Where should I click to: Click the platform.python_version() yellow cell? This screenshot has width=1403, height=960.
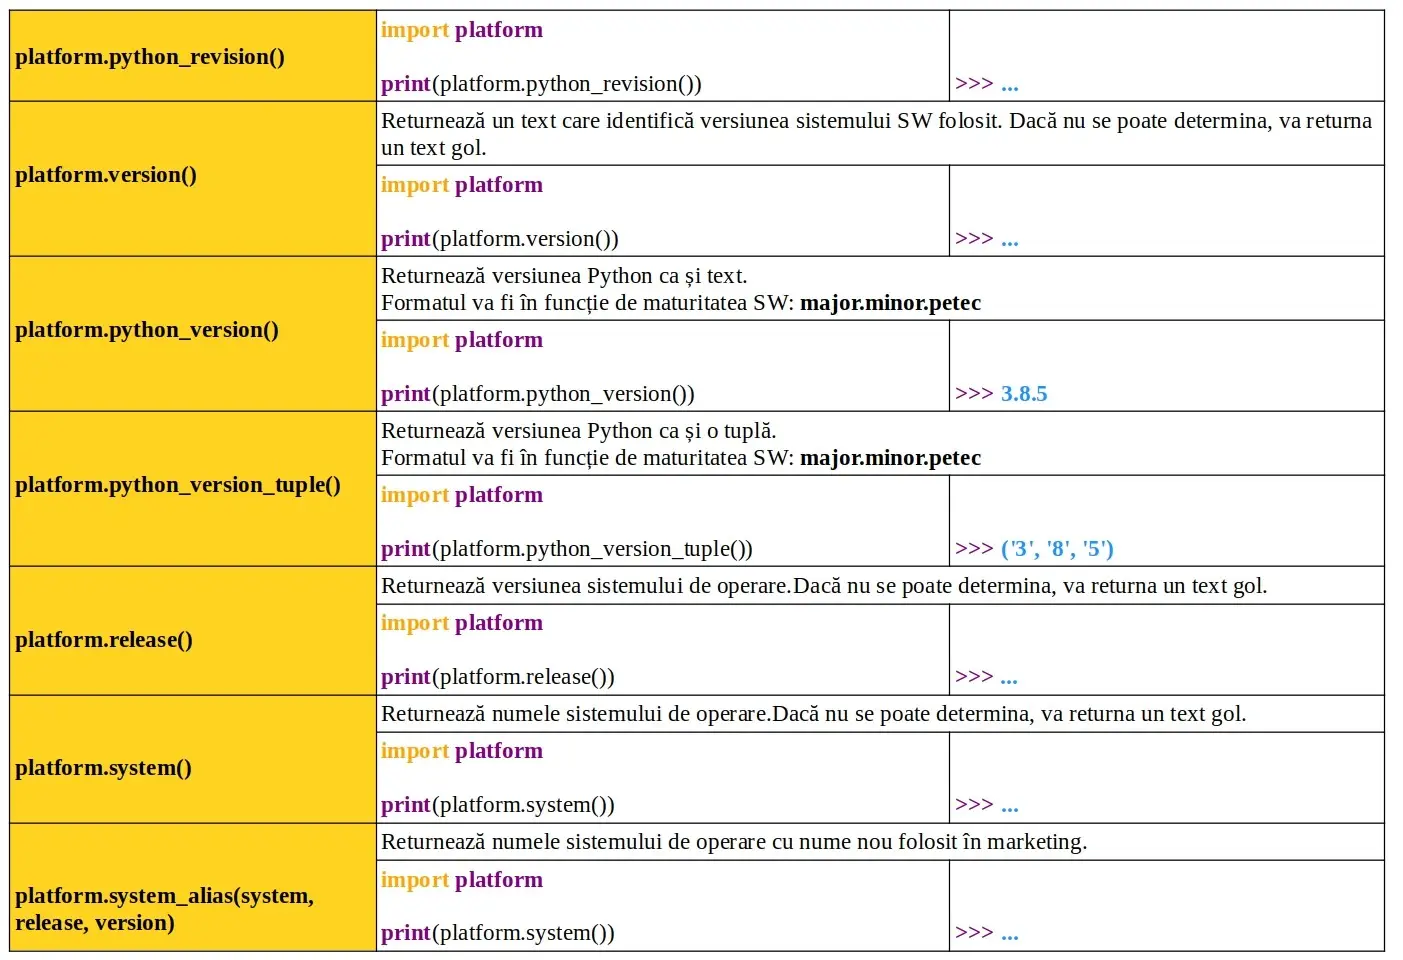(x=147, y=330)
